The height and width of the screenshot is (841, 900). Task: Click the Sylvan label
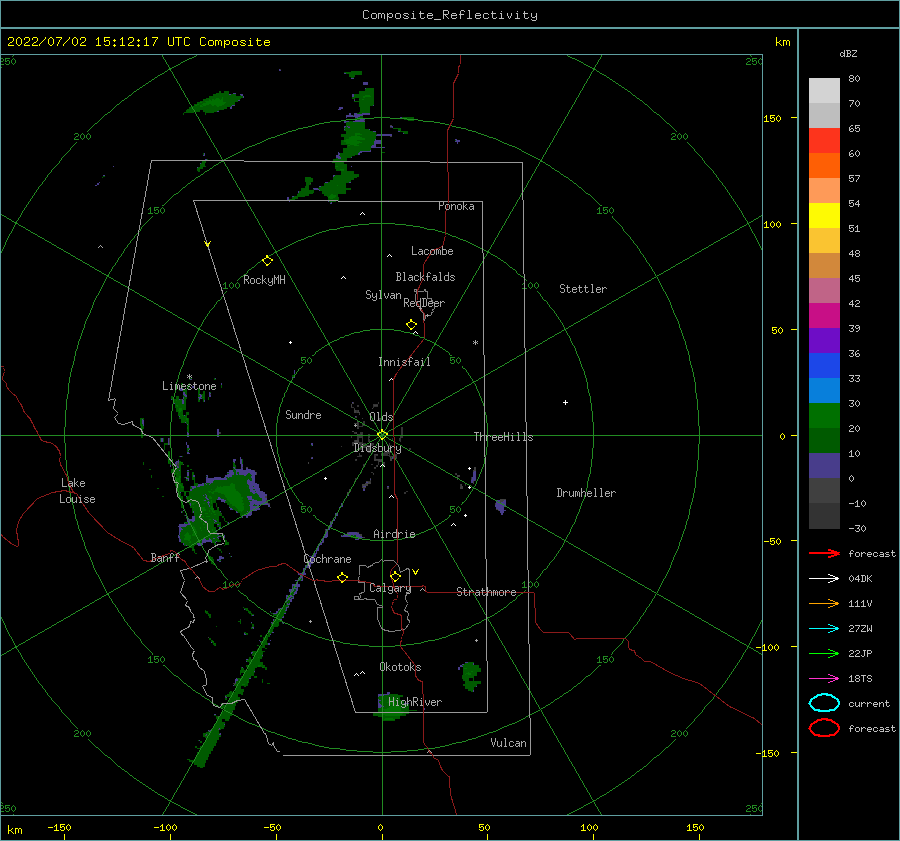(x=383, y=295)
